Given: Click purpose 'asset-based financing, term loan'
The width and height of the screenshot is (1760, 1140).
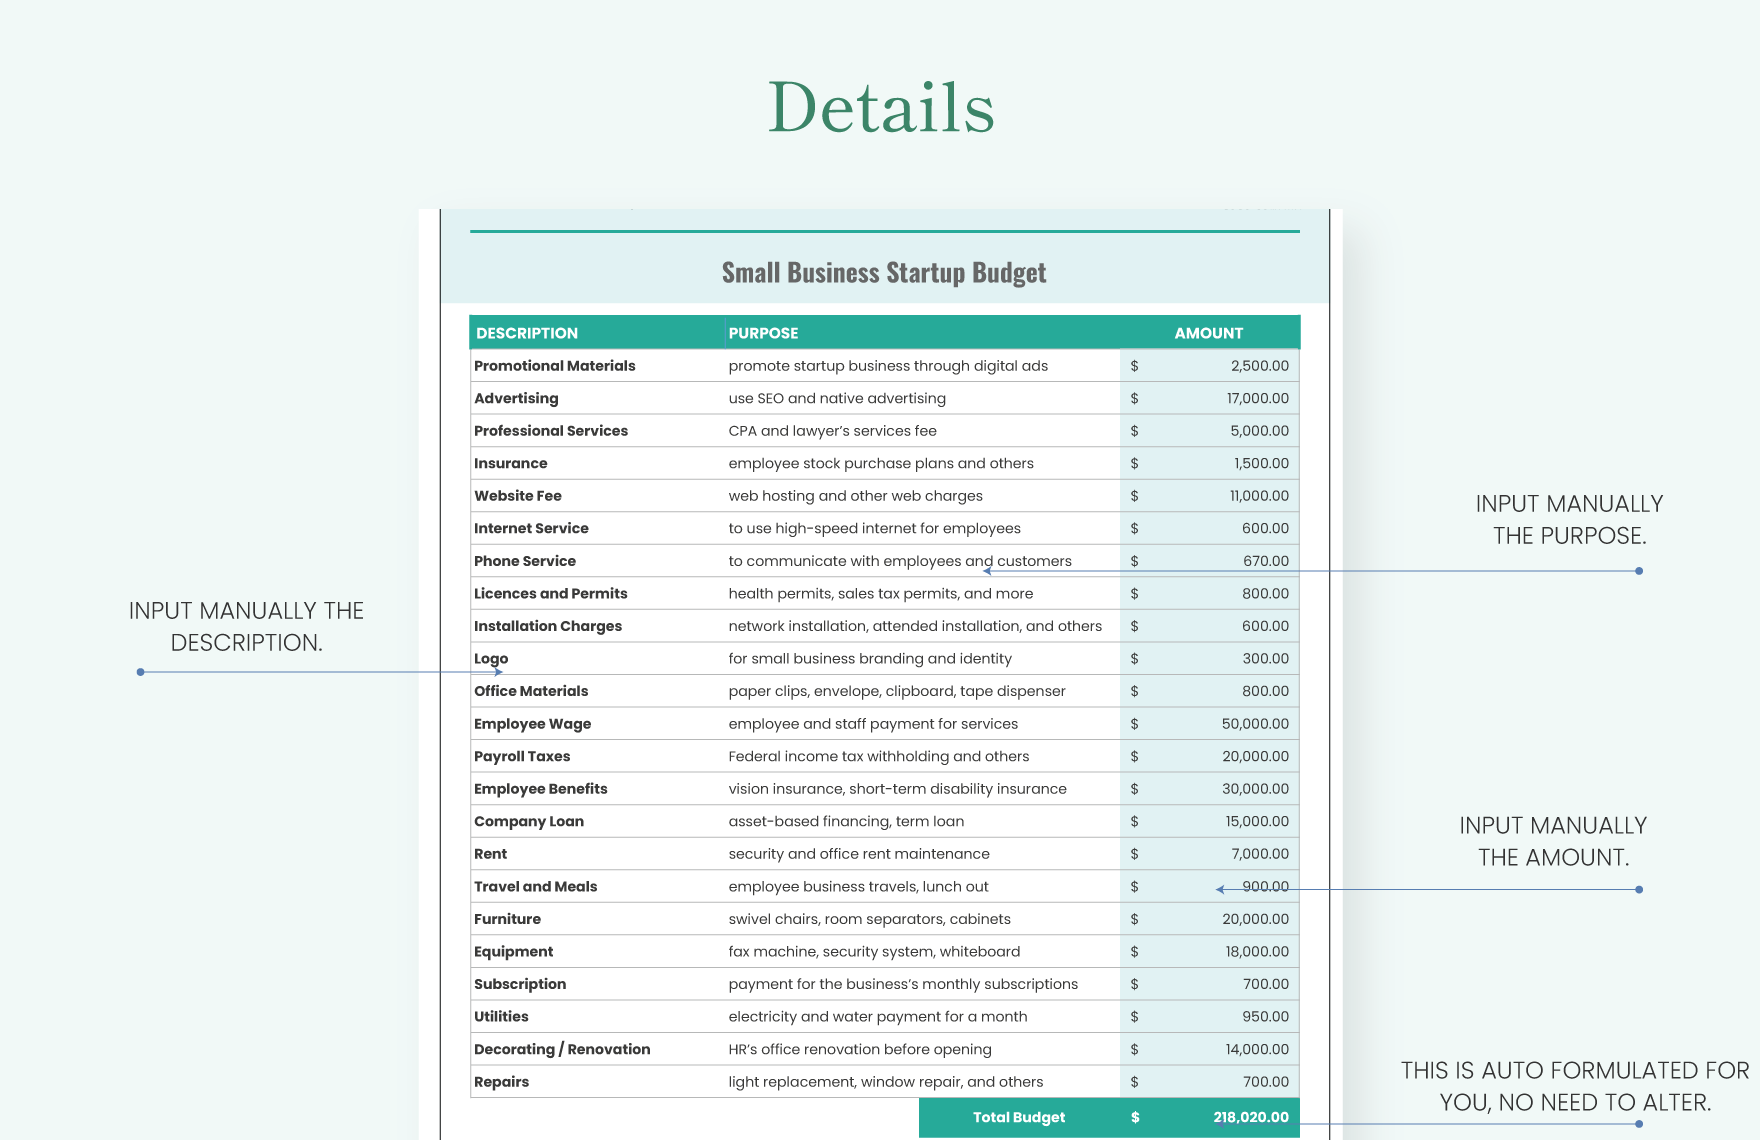Looking at the screenshot, I should coord(846,821).
